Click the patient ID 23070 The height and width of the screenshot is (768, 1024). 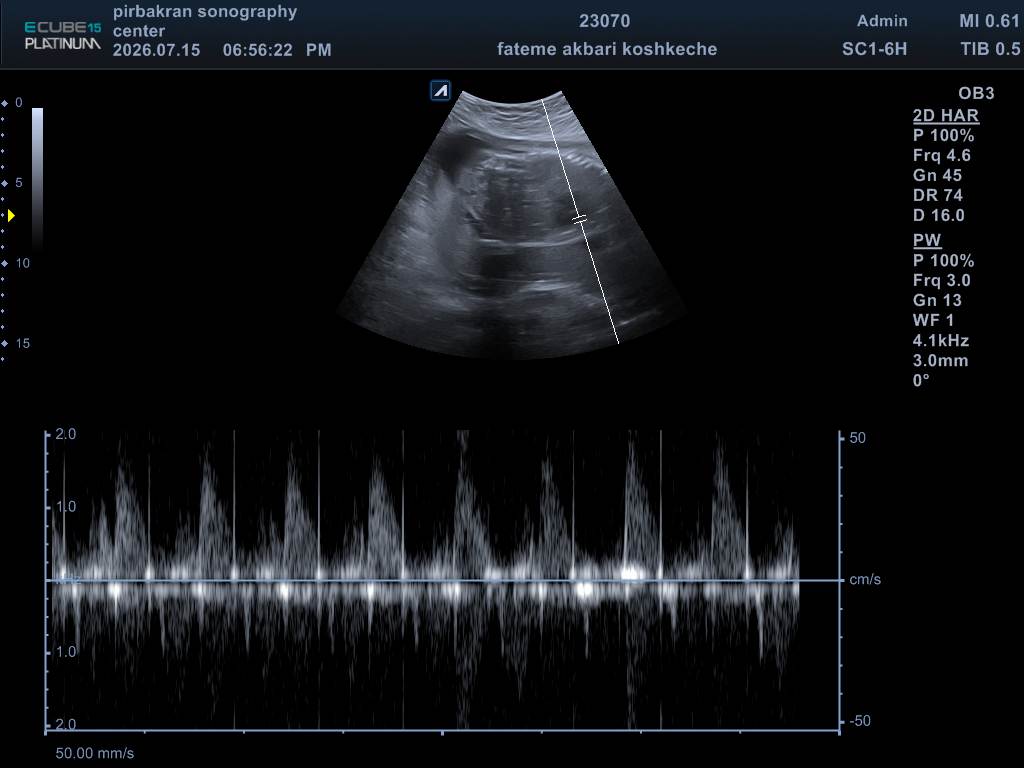click(x=605, y=21)
